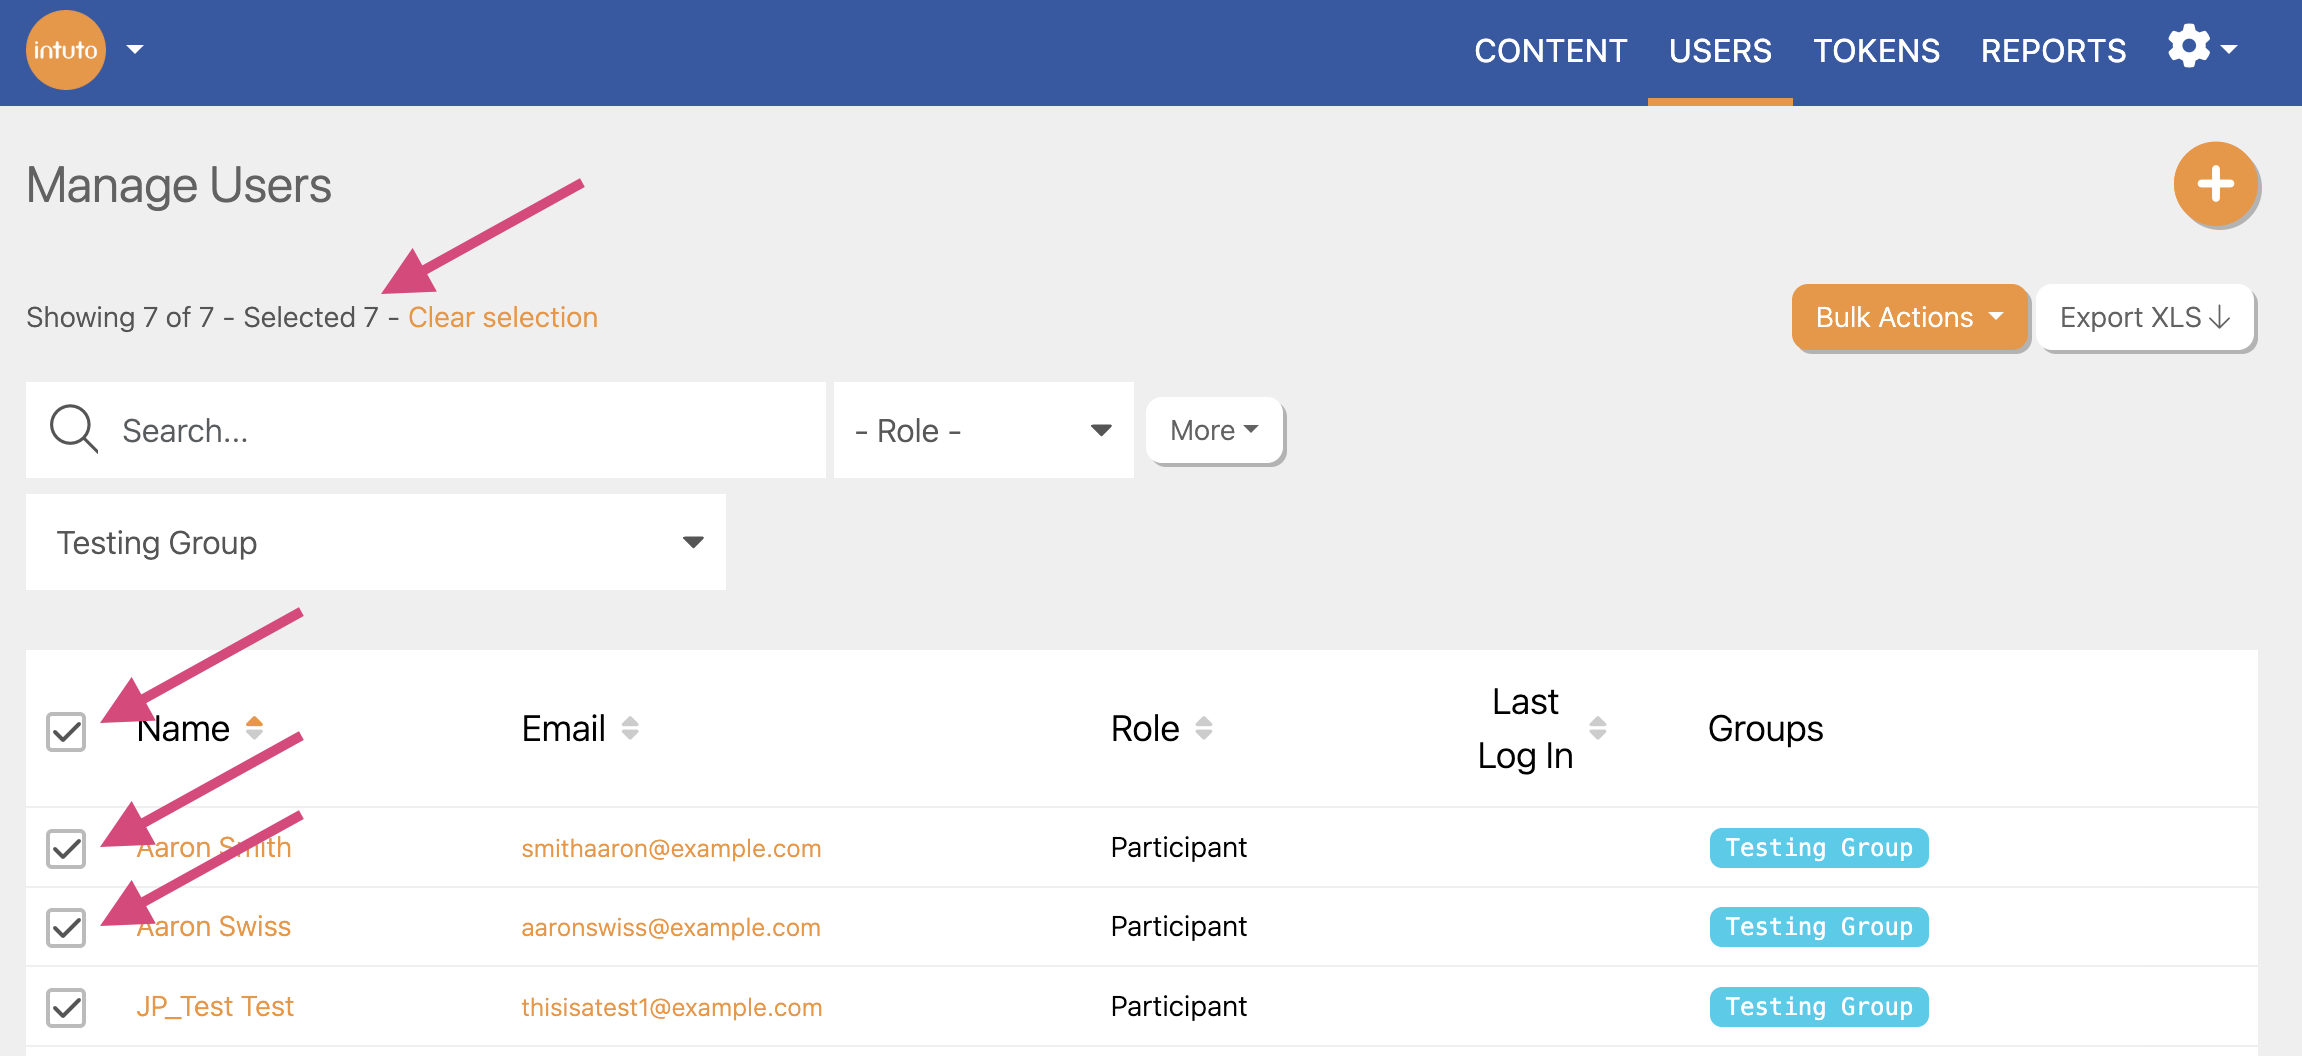The image size is (2302, 1056).
Task: Open the Role filter dropdown
Action: pos(983,431)
